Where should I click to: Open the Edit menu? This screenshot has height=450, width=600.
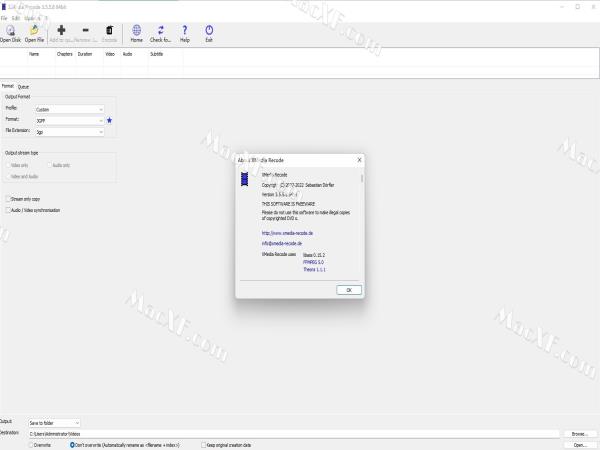tap(16, 18)
